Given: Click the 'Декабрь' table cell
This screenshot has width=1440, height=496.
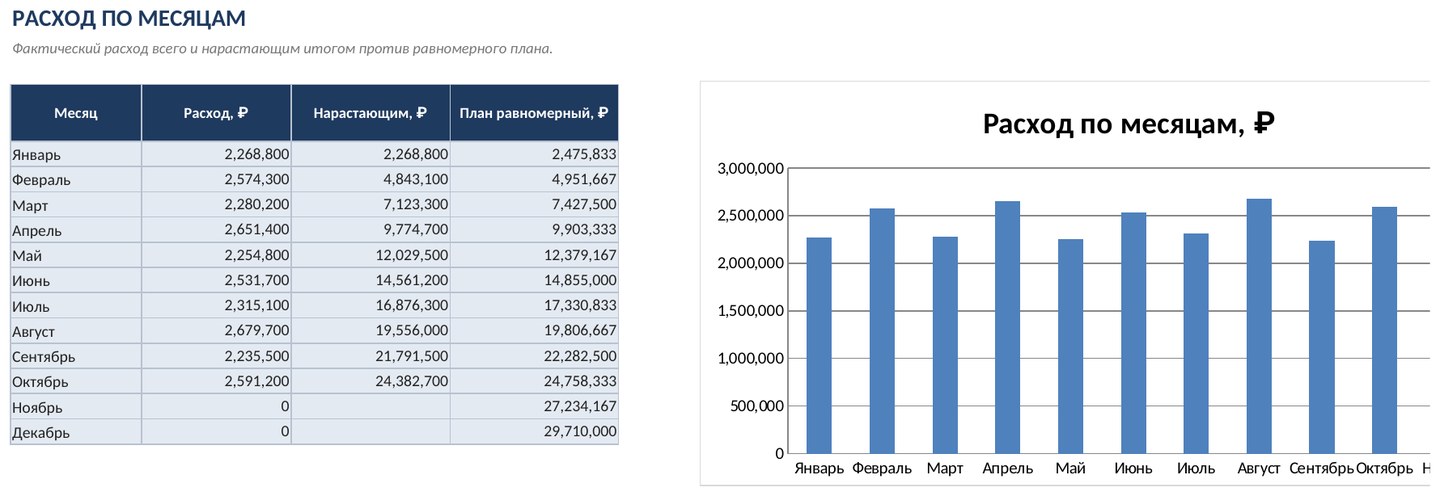Looking at the screenshot, I should [x=76, y=432].
